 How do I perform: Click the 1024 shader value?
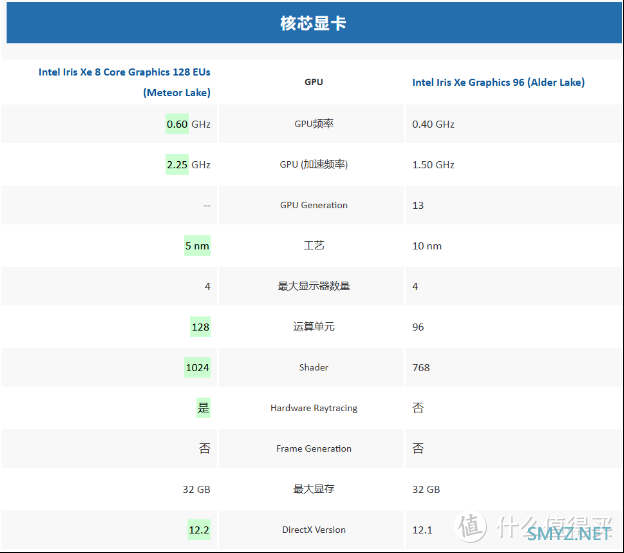pos(197,368)
